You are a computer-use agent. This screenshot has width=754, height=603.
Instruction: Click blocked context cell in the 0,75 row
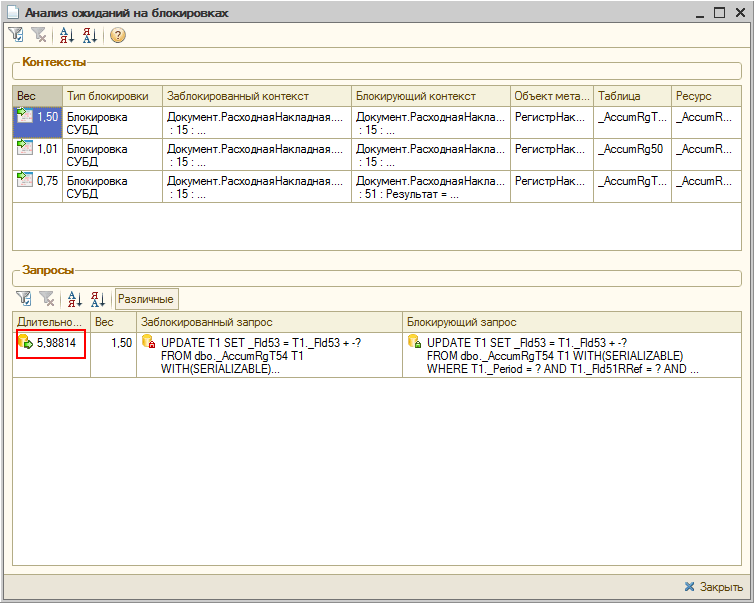tap(255, 187)
